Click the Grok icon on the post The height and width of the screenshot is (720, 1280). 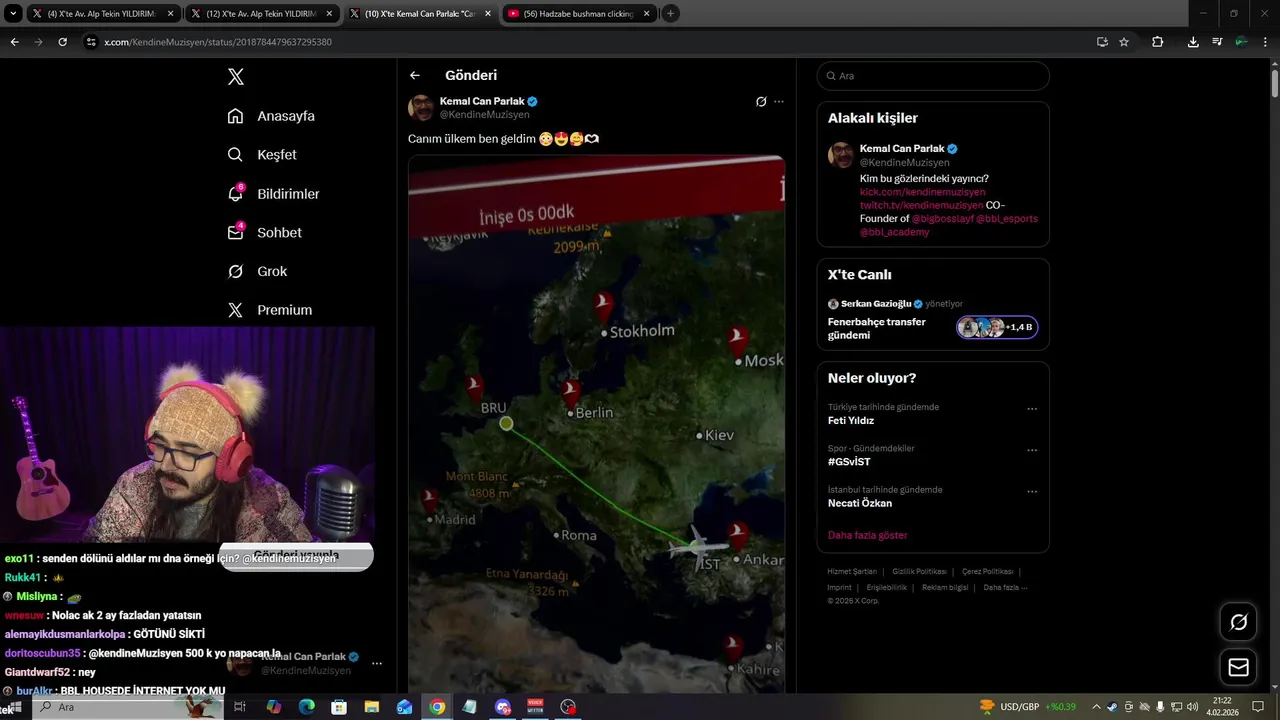coord(761,101)
